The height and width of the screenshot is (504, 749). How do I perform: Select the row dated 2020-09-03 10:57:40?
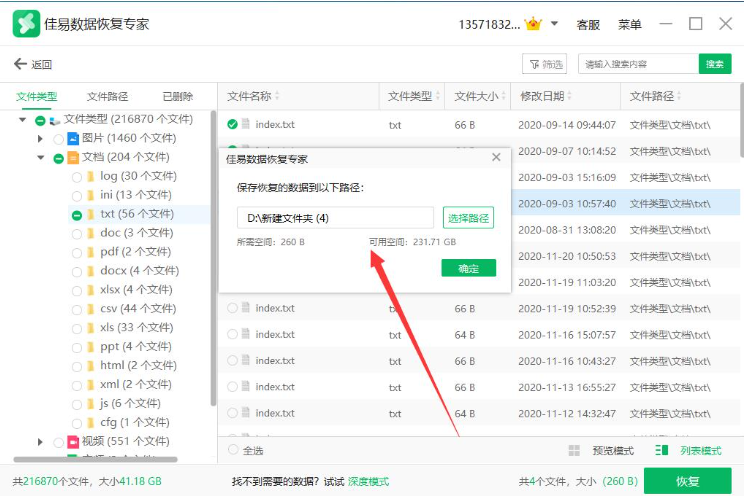480,203
